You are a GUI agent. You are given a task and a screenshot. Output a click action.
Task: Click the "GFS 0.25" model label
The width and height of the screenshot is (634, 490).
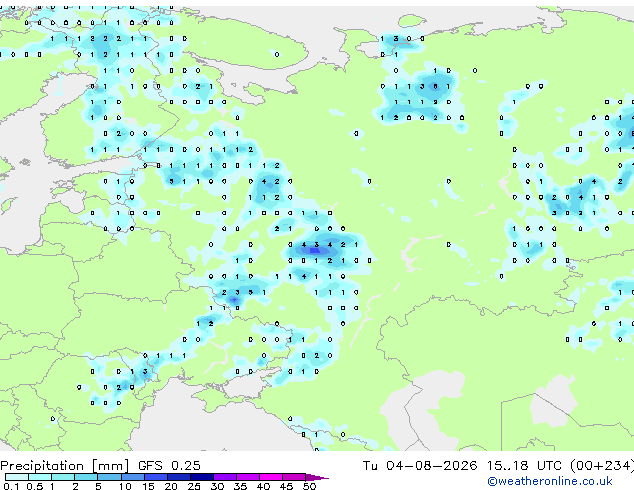click(x=169, y=466)
